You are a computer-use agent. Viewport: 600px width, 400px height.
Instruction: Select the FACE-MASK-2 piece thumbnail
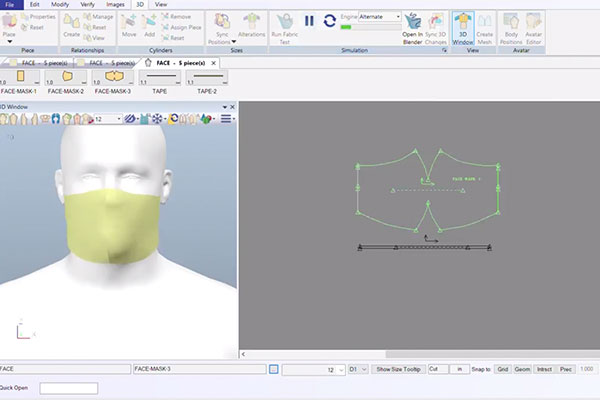click(68, 76)
